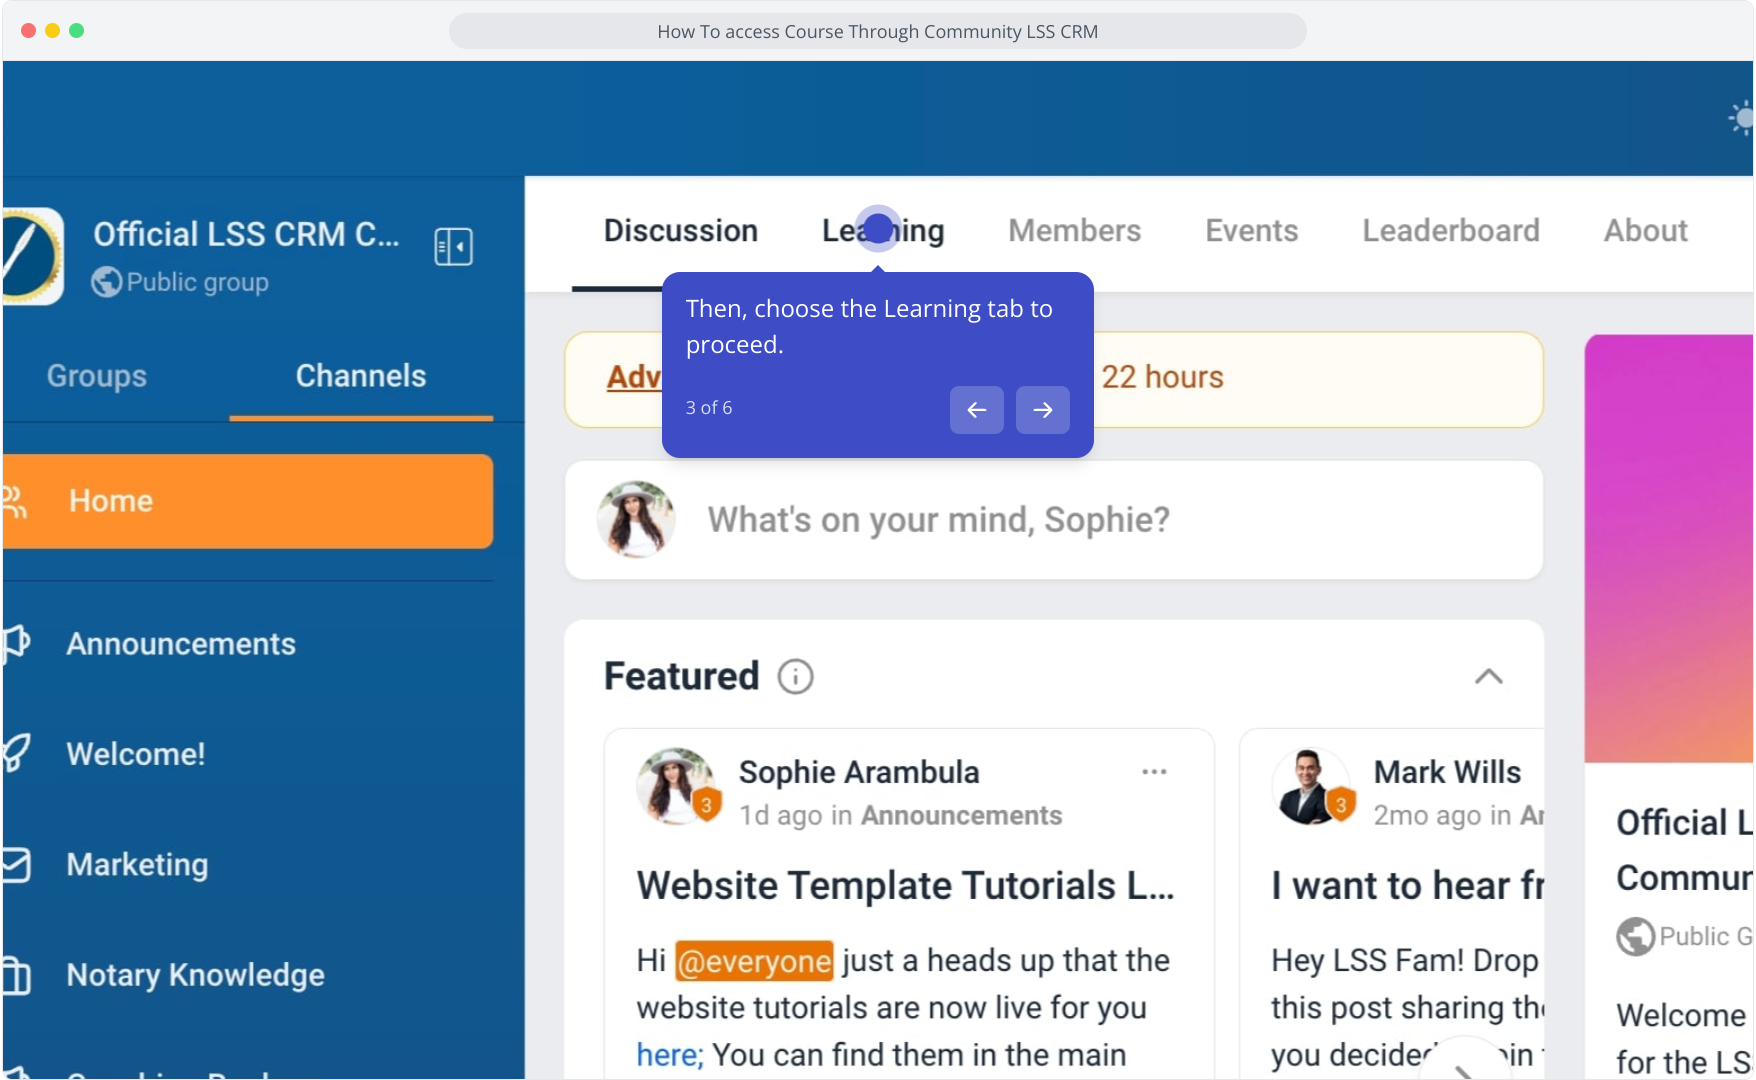
Task: Open 'Website Template Tutorials L...' post title
Action: point(905,886)
